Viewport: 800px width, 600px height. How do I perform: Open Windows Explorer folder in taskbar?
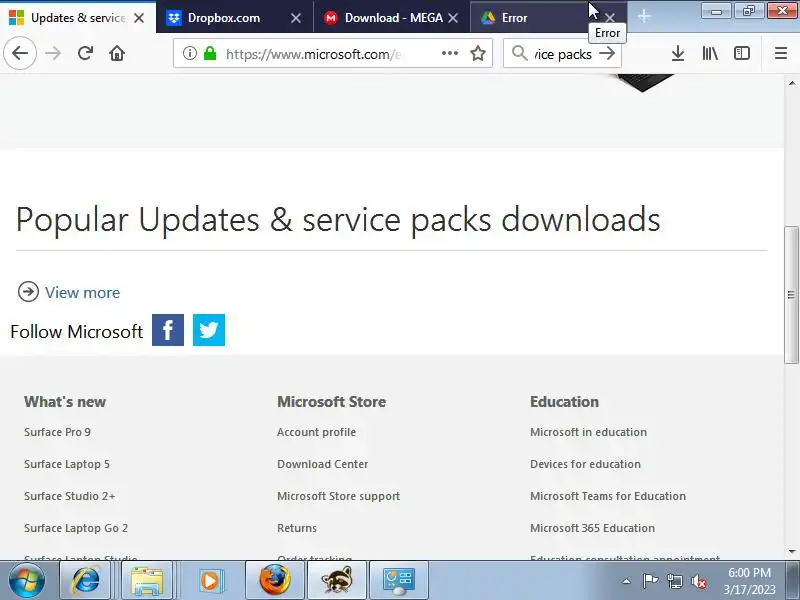click(147, 581)
